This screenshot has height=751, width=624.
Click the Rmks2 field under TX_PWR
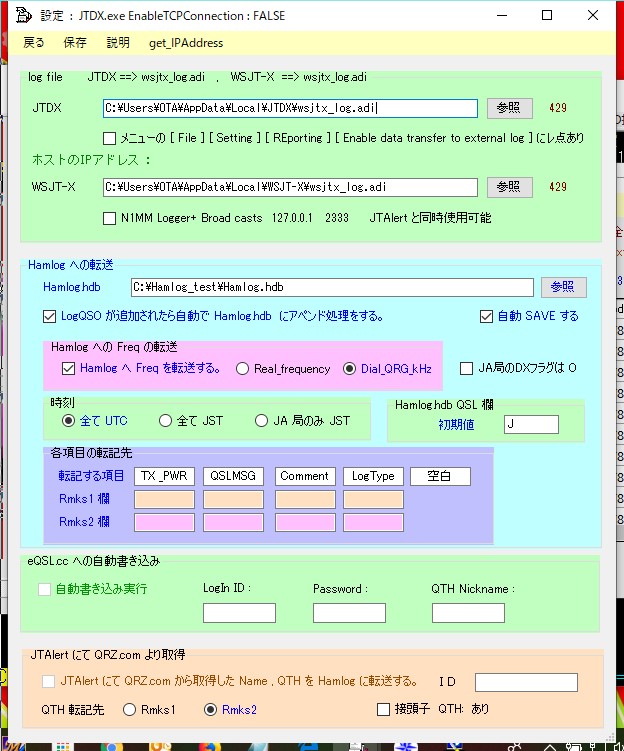[x=164, y=522]
